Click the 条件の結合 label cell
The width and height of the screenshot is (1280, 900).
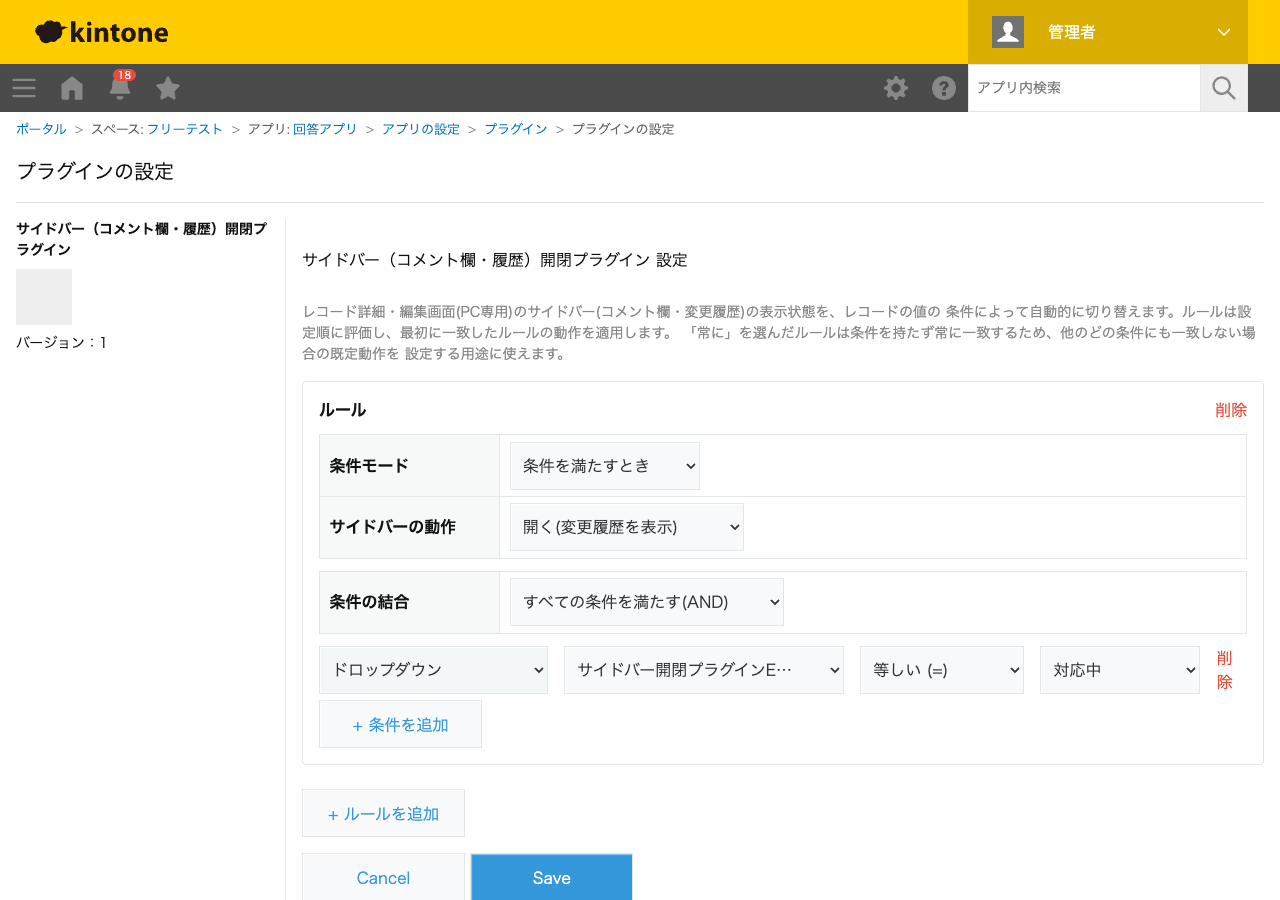coord(409,602)
